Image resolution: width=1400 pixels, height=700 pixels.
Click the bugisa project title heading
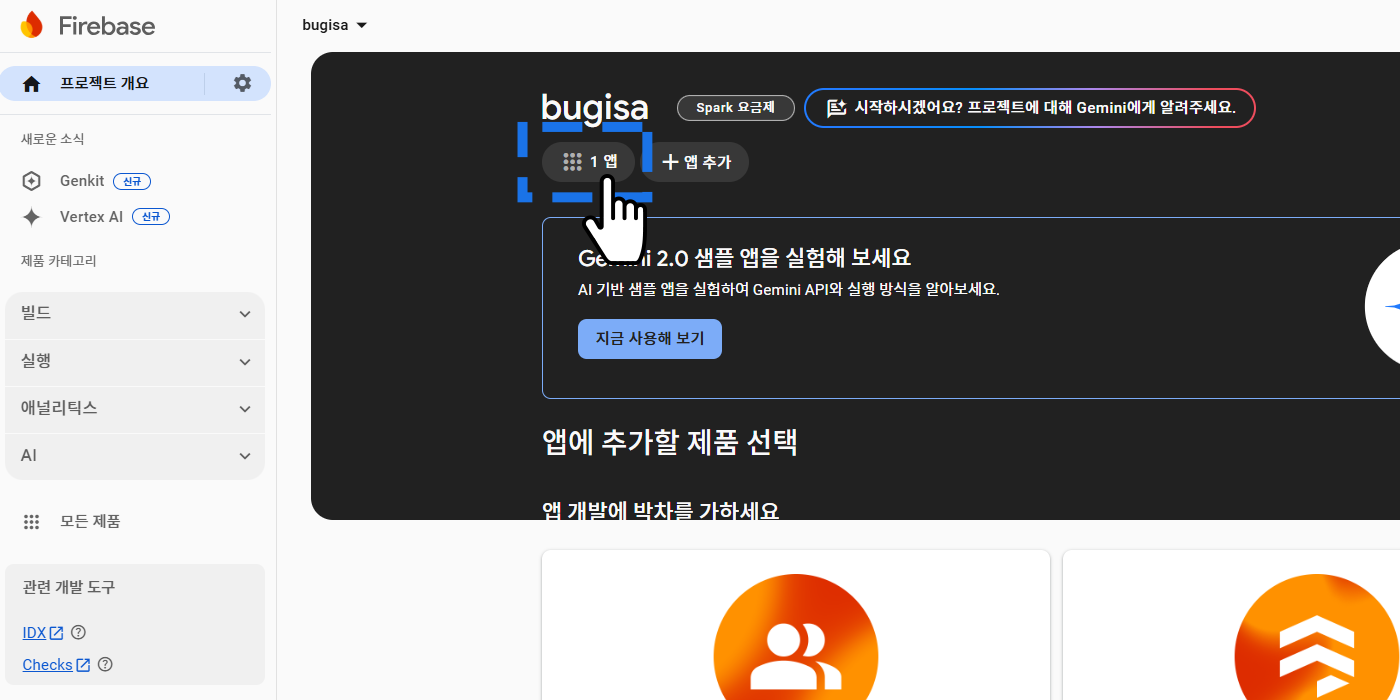[595, 109]
